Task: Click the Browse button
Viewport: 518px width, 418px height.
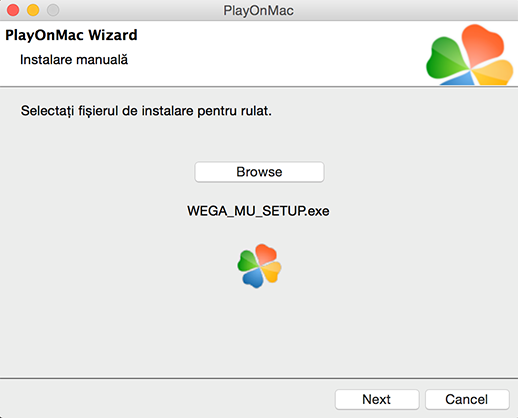Action: point(259,172)
